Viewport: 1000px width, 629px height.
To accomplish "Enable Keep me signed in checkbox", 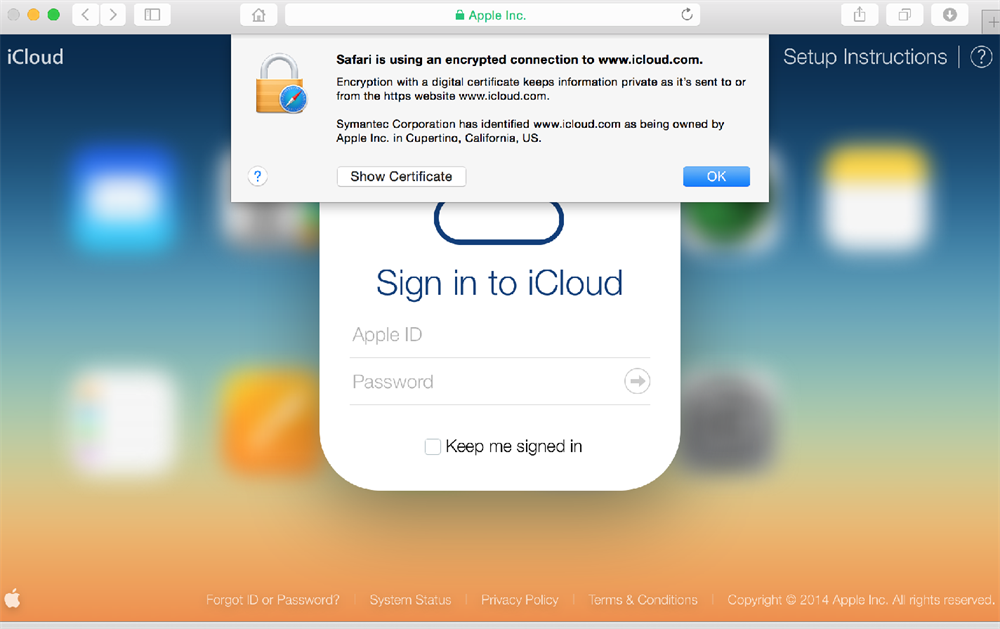I will coord(433,447).
